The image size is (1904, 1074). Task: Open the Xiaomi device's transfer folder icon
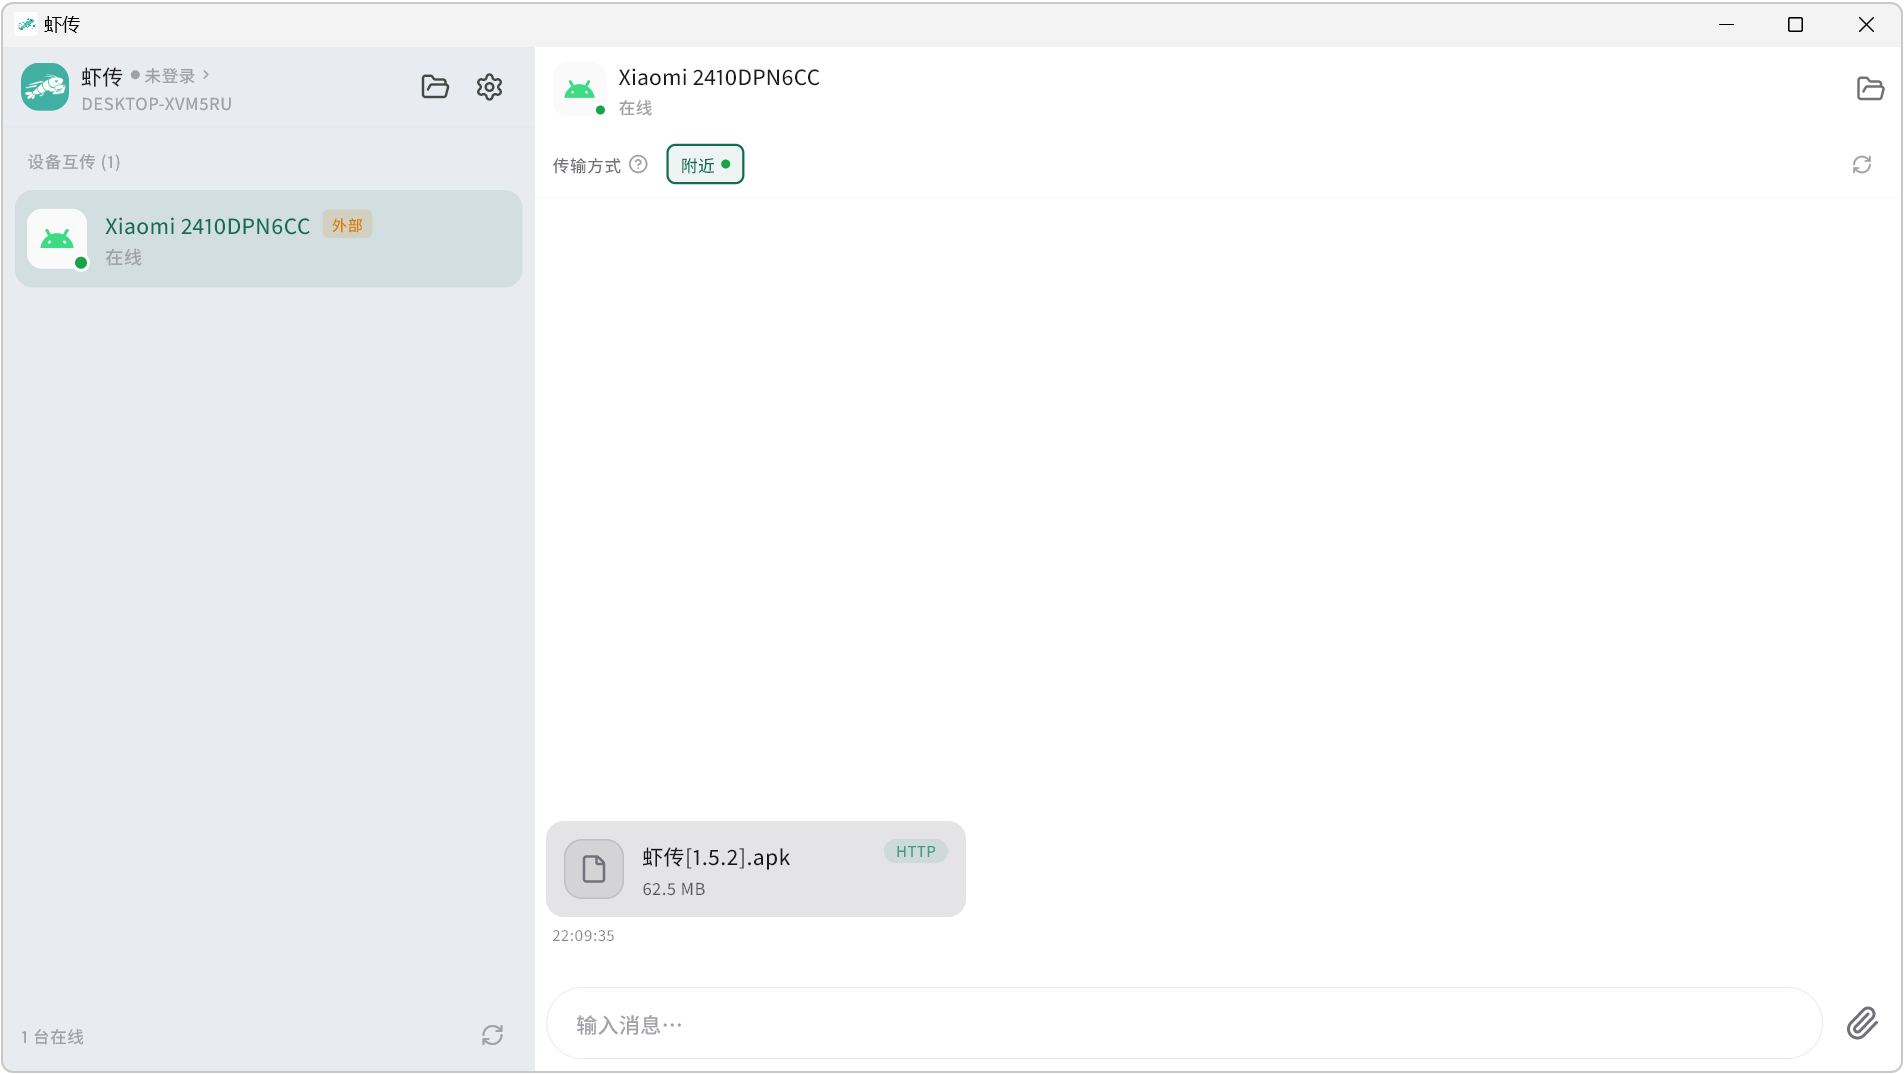pos(1870,88)
